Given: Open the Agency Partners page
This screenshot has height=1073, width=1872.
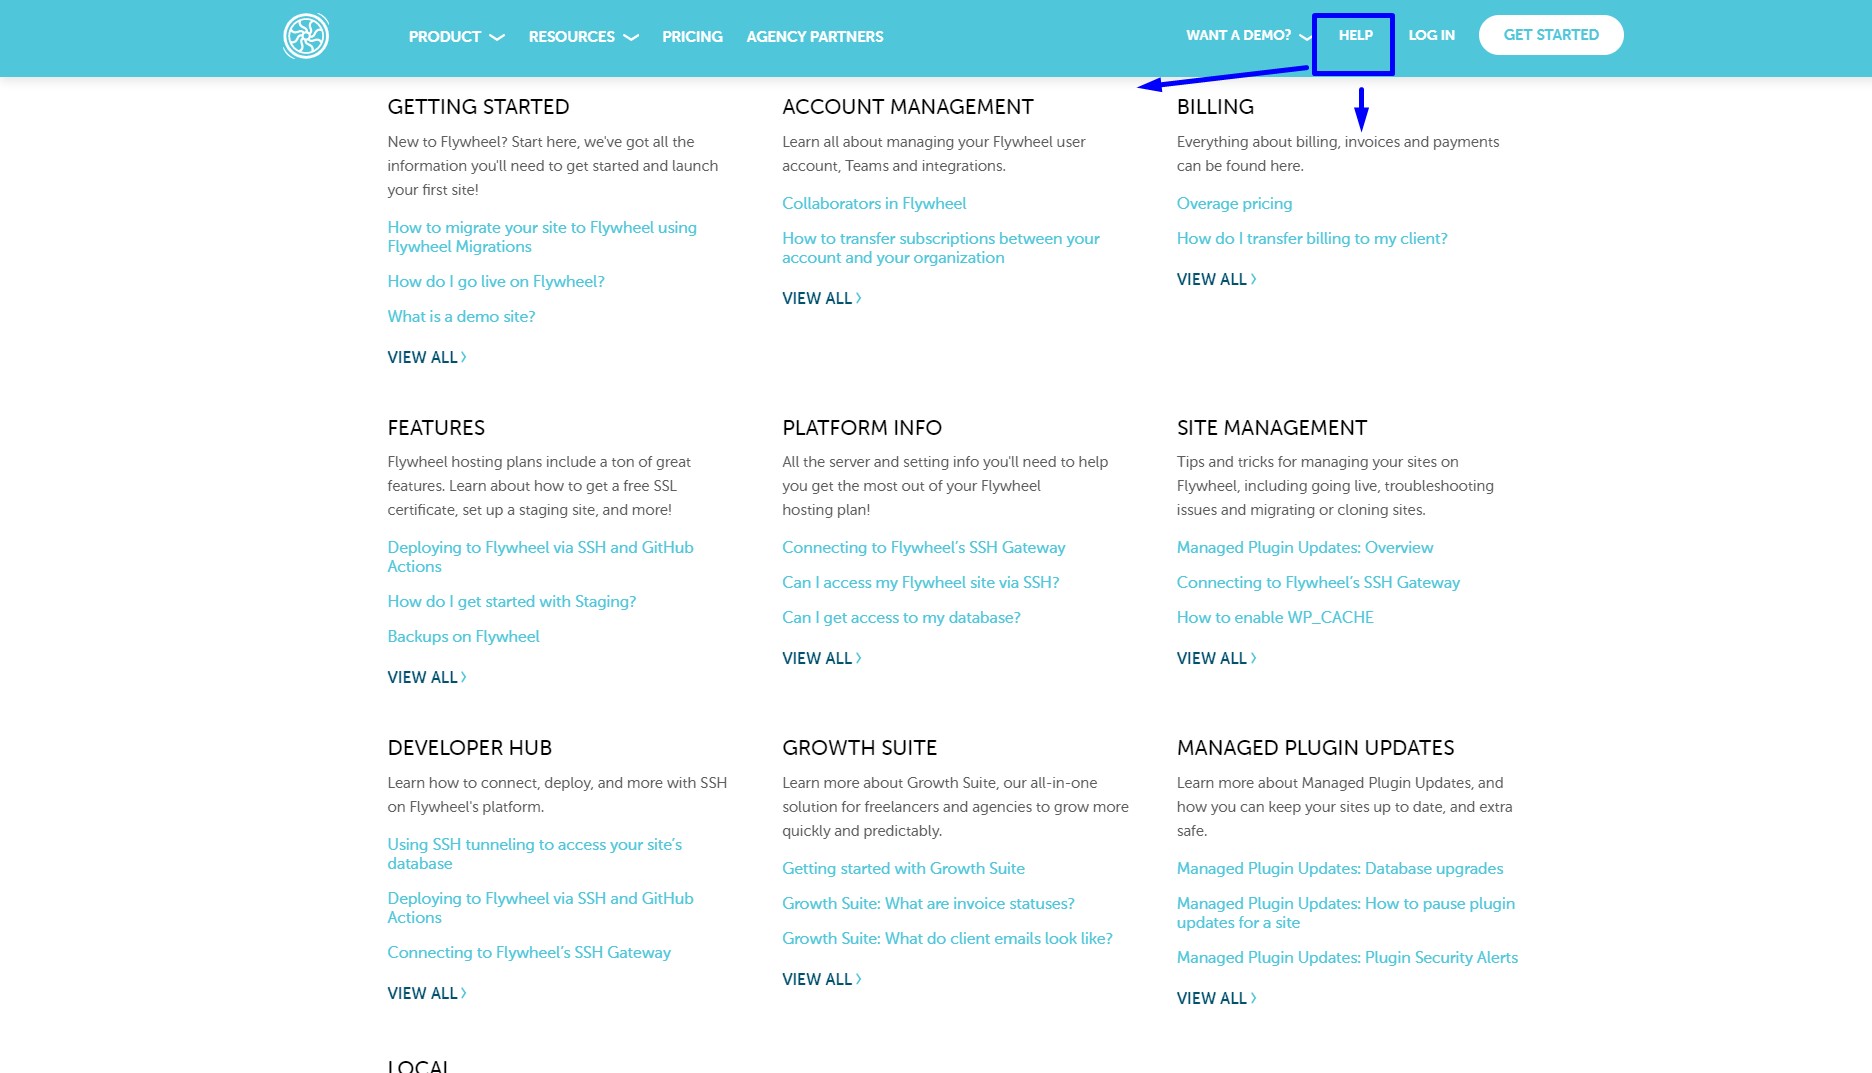Looking at the screenshot, I should (x=815, y=37).
